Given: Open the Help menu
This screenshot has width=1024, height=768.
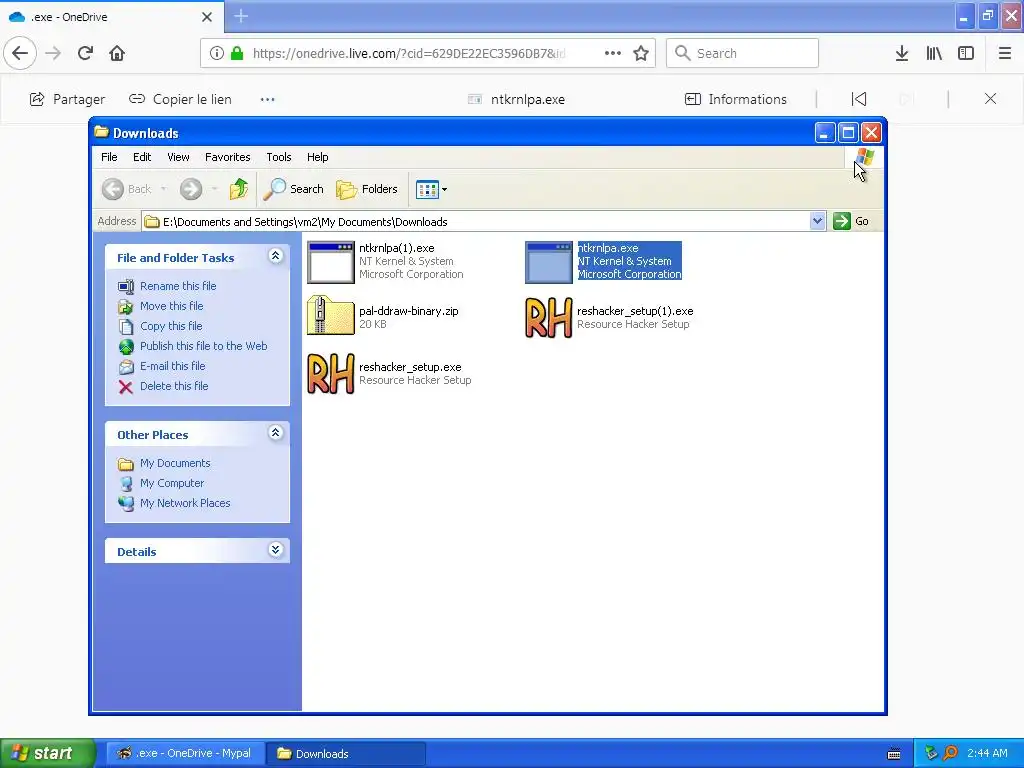Looking at the screenshot, I should (317, 157).
